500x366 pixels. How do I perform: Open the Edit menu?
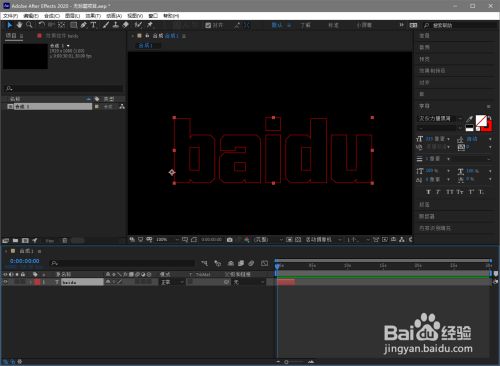(x=31, y=16)
